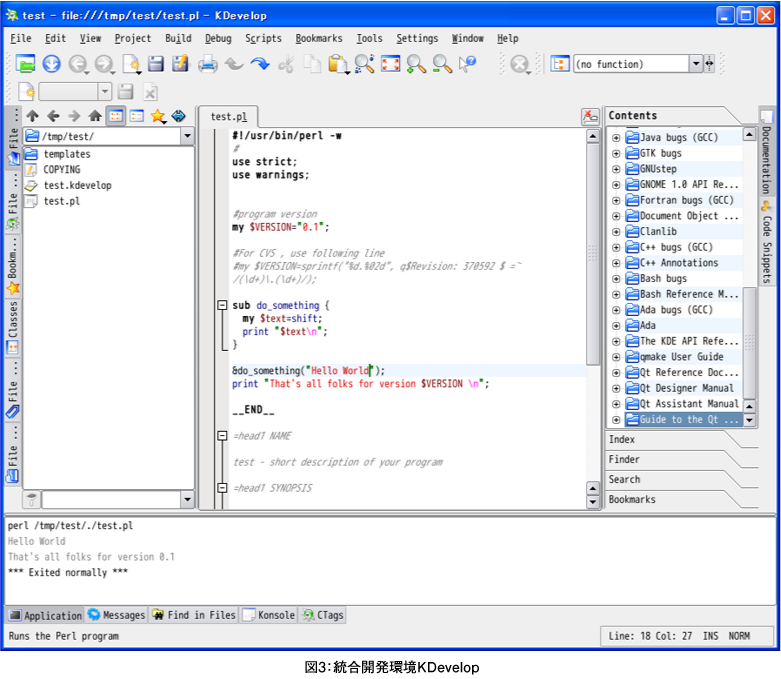Open the /tmp/test/ path dropdown
The height and width of the screenshot is (679, 781).
click(x=187, y=136)
